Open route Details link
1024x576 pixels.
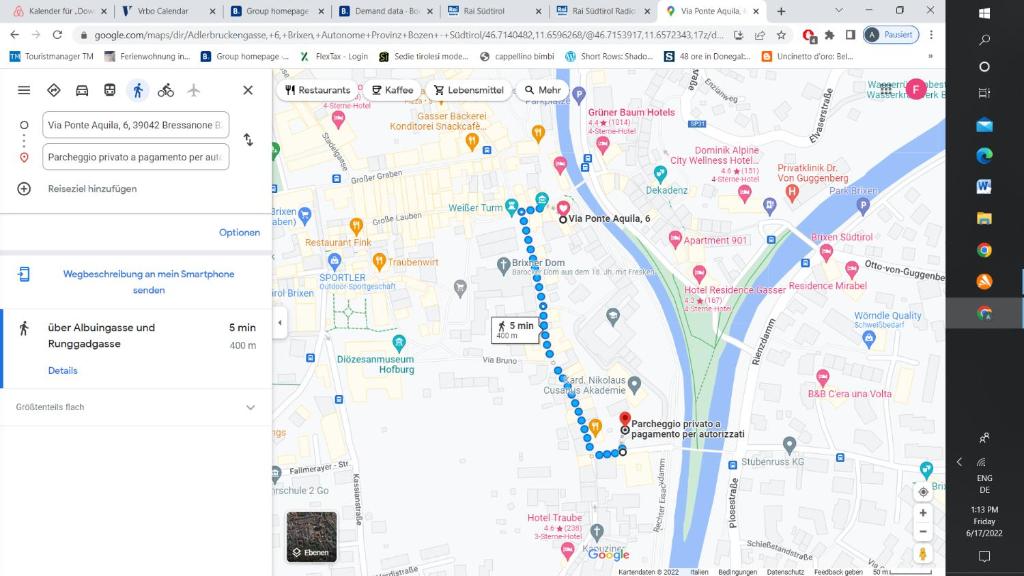[x=62, y=371]
